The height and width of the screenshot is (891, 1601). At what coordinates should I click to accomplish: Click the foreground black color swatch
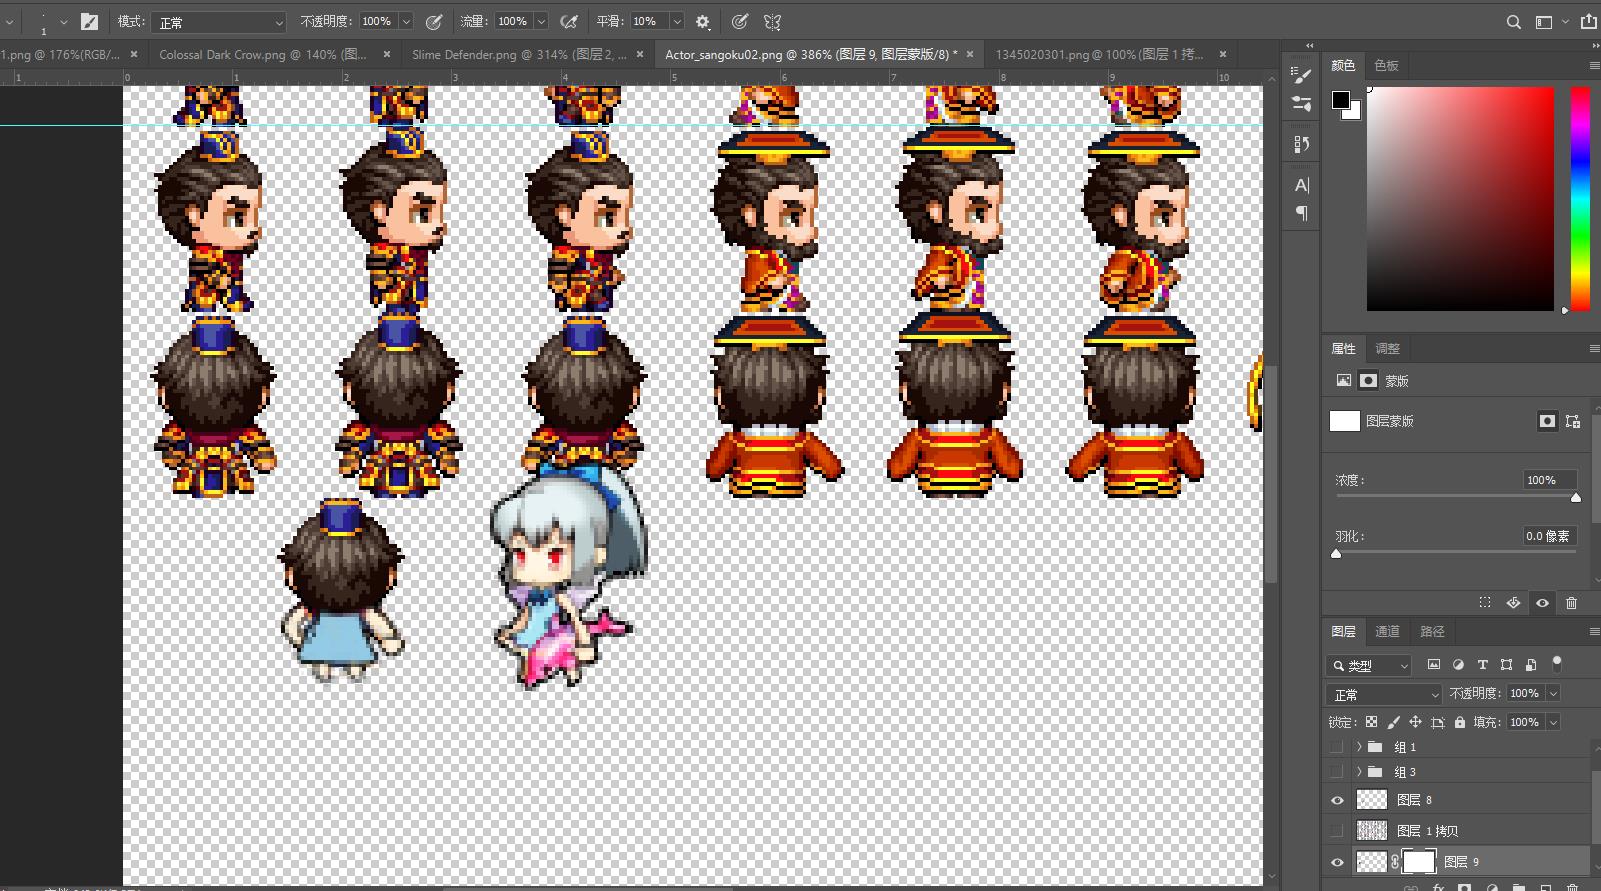coord(1341,100)
